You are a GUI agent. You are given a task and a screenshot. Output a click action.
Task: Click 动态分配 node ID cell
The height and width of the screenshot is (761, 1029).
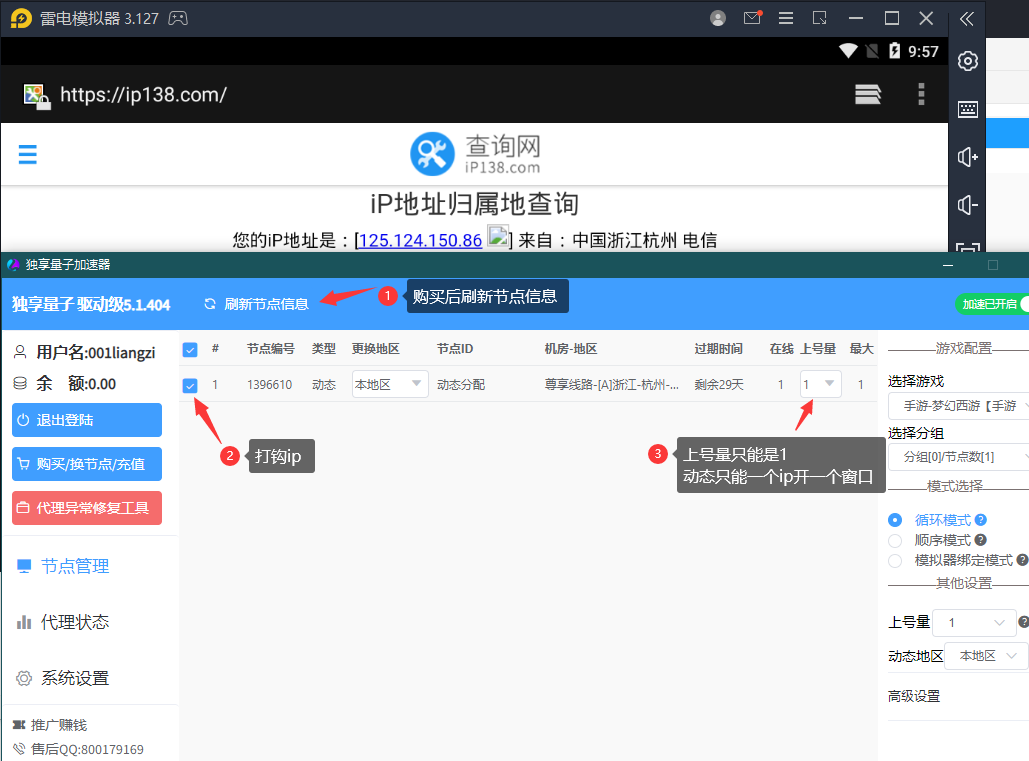461,385
